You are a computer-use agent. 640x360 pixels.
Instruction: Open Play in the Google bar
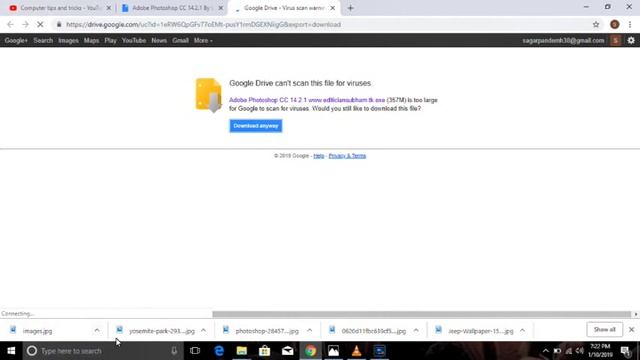point(110,40)
